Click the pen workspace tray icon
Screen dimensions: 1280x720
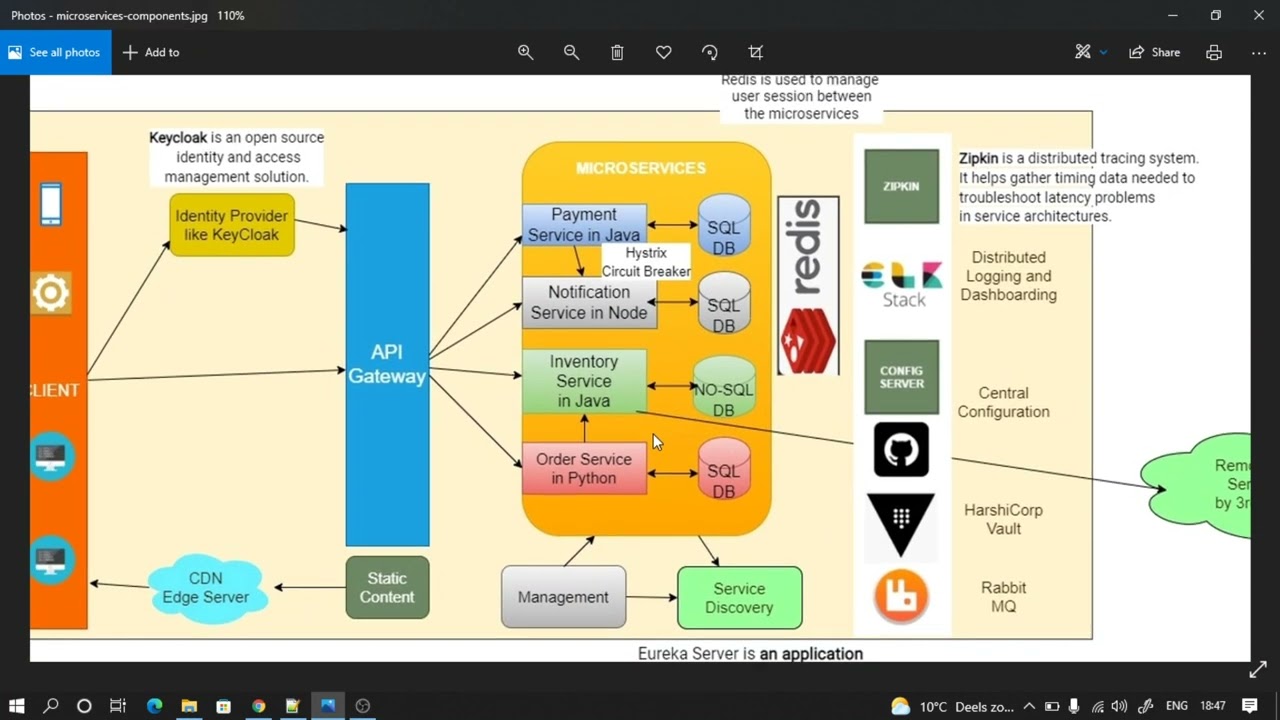pyautogui.click(x=1146, y=706)
